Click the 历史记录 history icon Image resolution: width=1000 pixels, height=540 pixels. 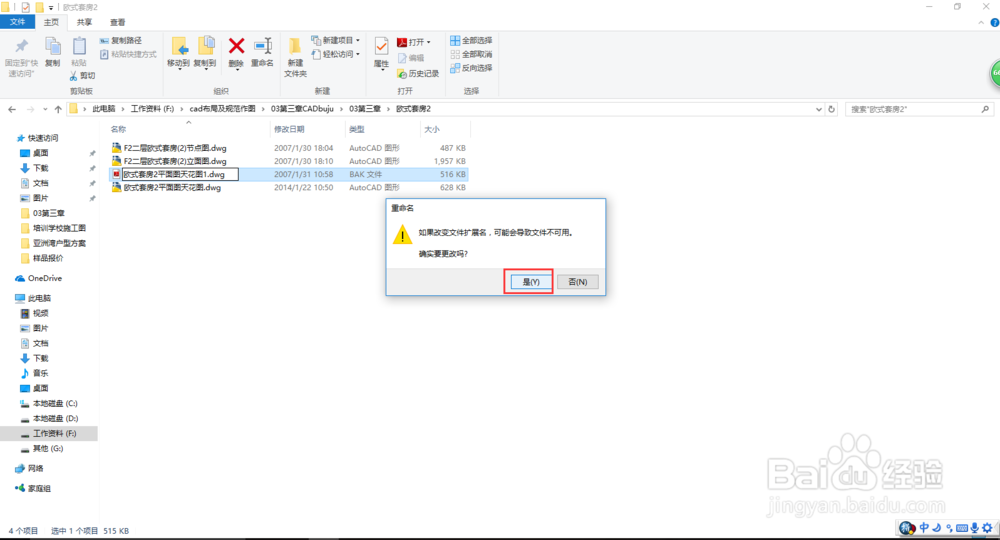418,74
